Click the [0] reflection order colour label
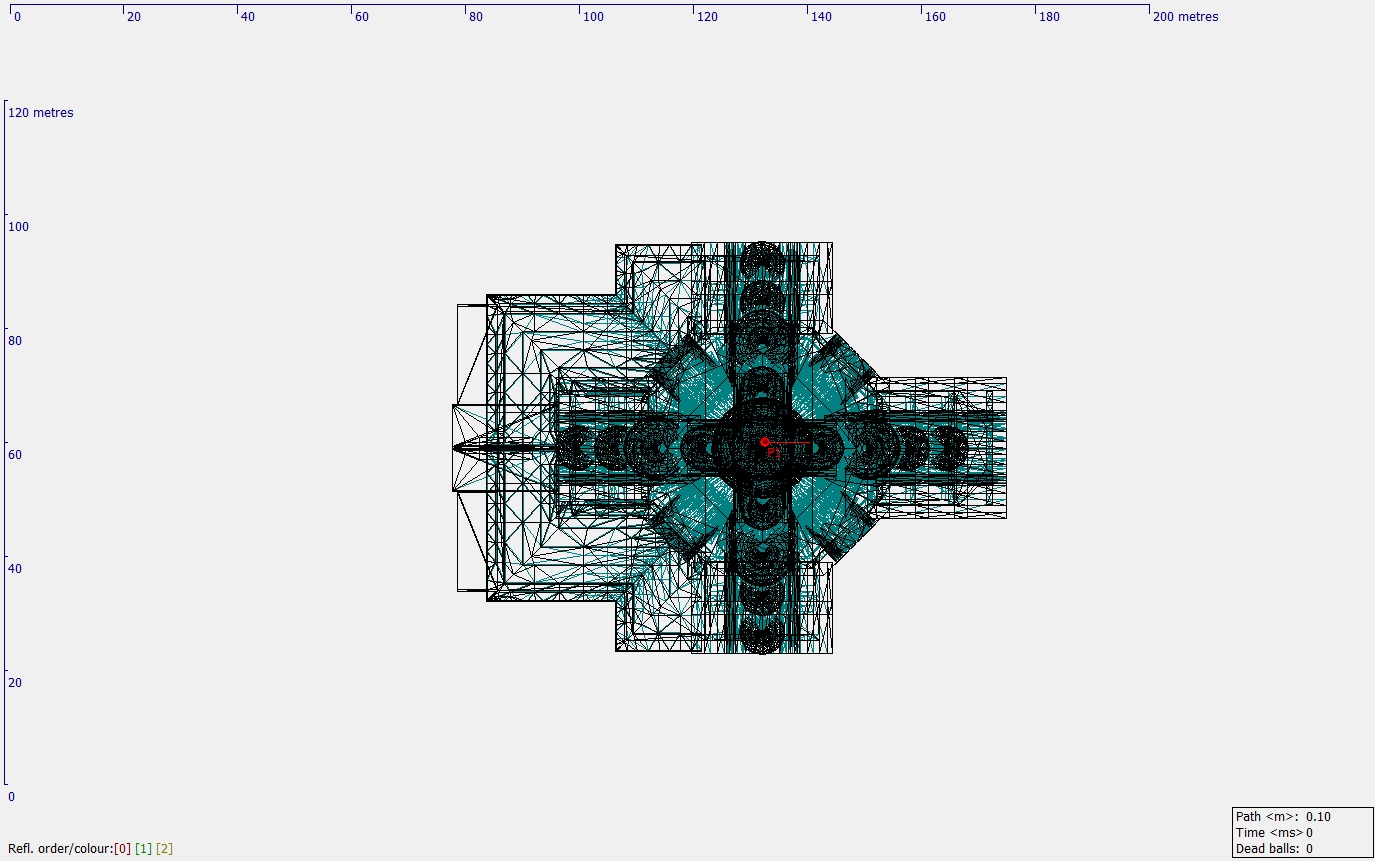The height and width of the screenshot is (861, 1375). coord(122,849)
